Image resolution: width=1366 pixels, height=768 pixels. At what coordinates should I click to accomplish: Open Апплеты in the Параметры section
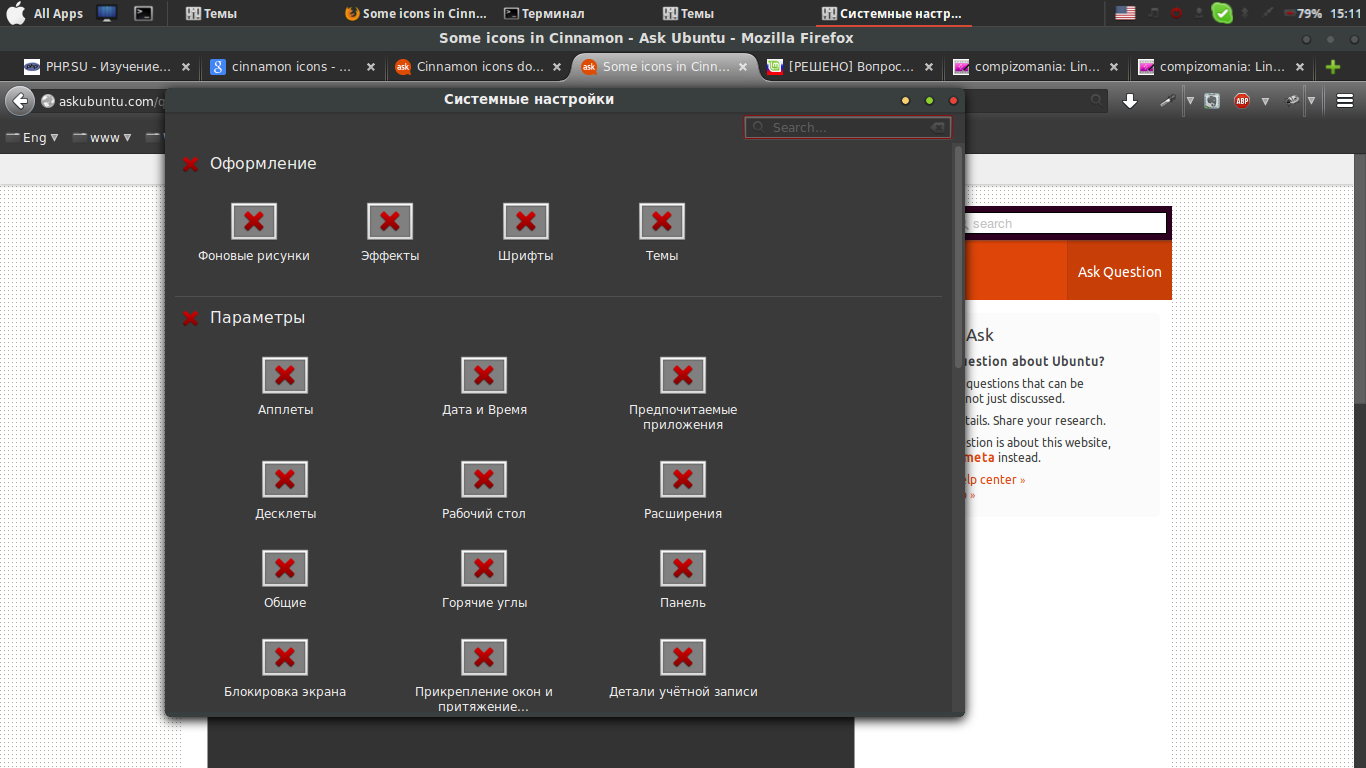pos(285,376)
